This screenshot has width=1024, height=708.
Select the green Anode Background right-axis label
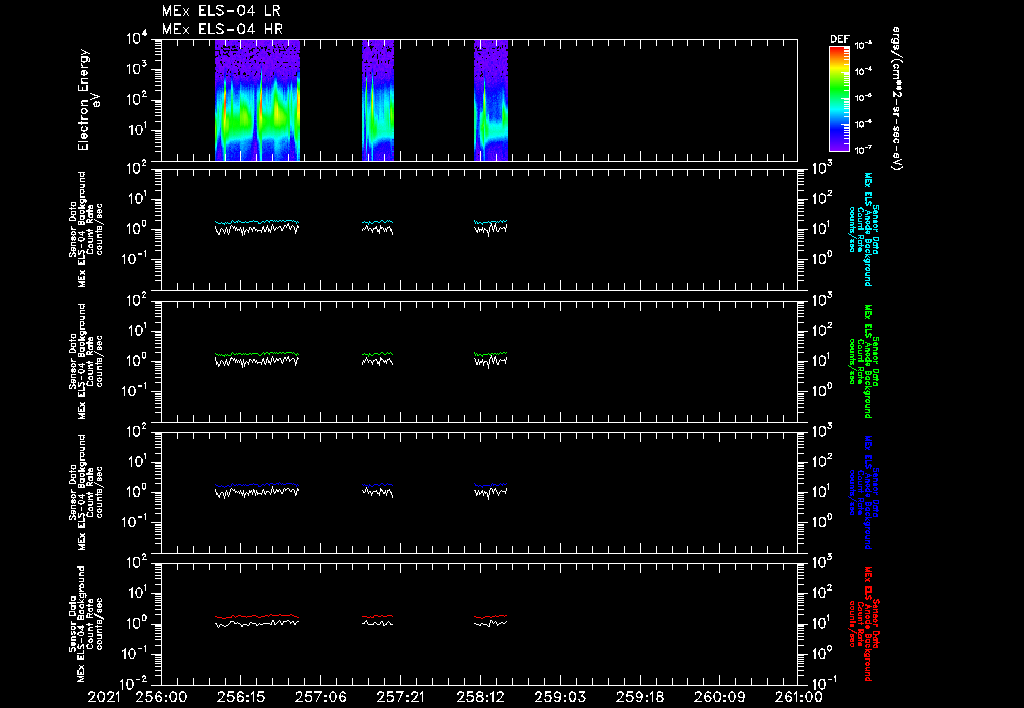[x=863, y=361]
